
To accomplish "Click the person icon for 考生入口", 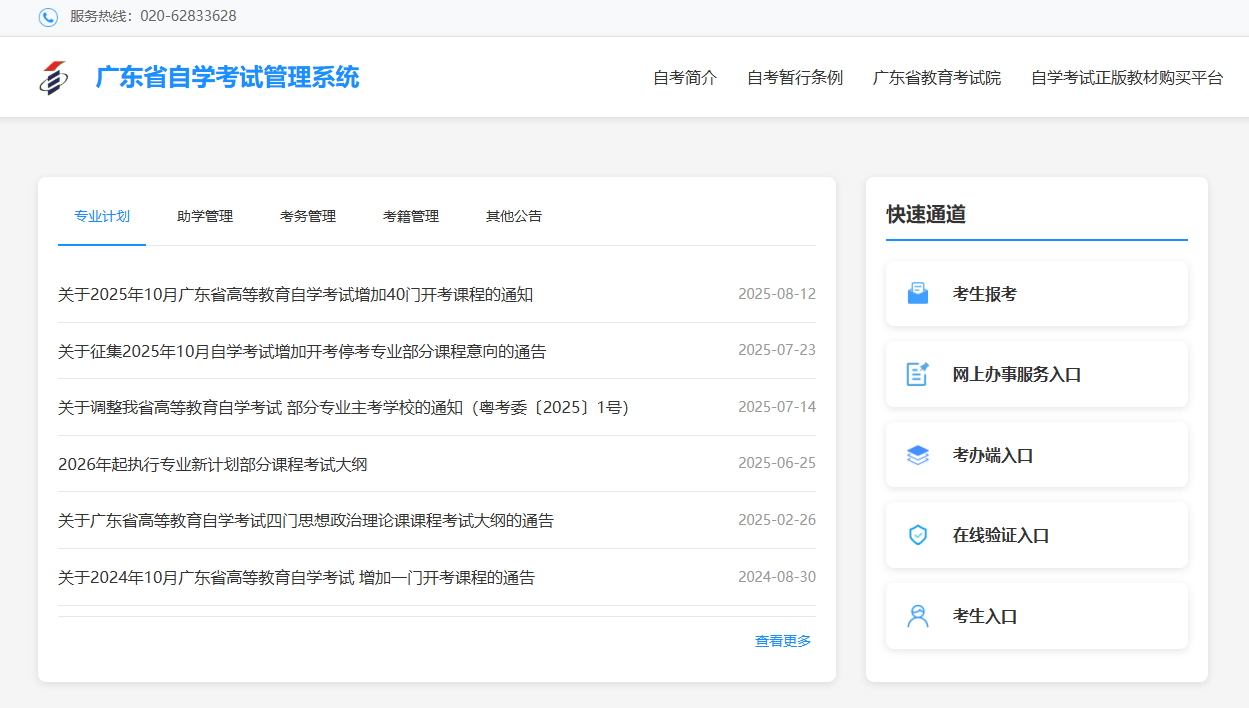I will pyautogui.click(x=917, y=616).
